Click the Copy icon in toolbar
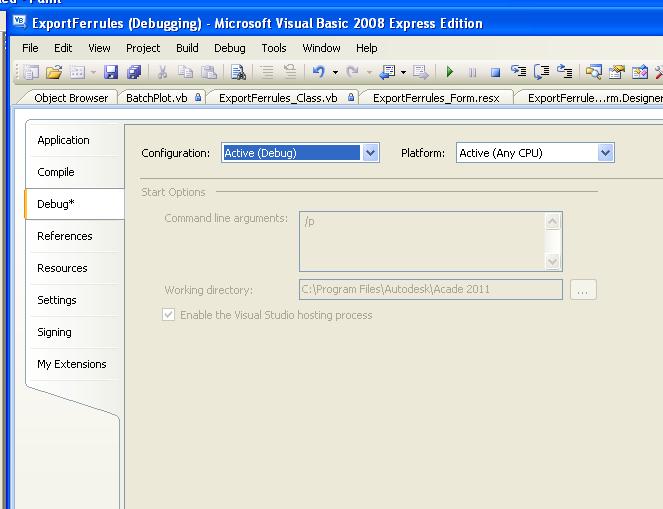The height and width of the screenshot is (509, 663). tap(185, 72)
